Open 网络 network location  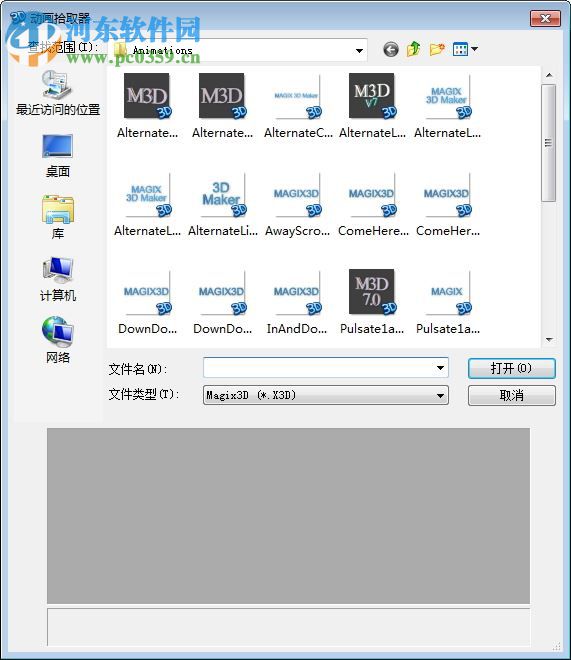click(58, 340)
